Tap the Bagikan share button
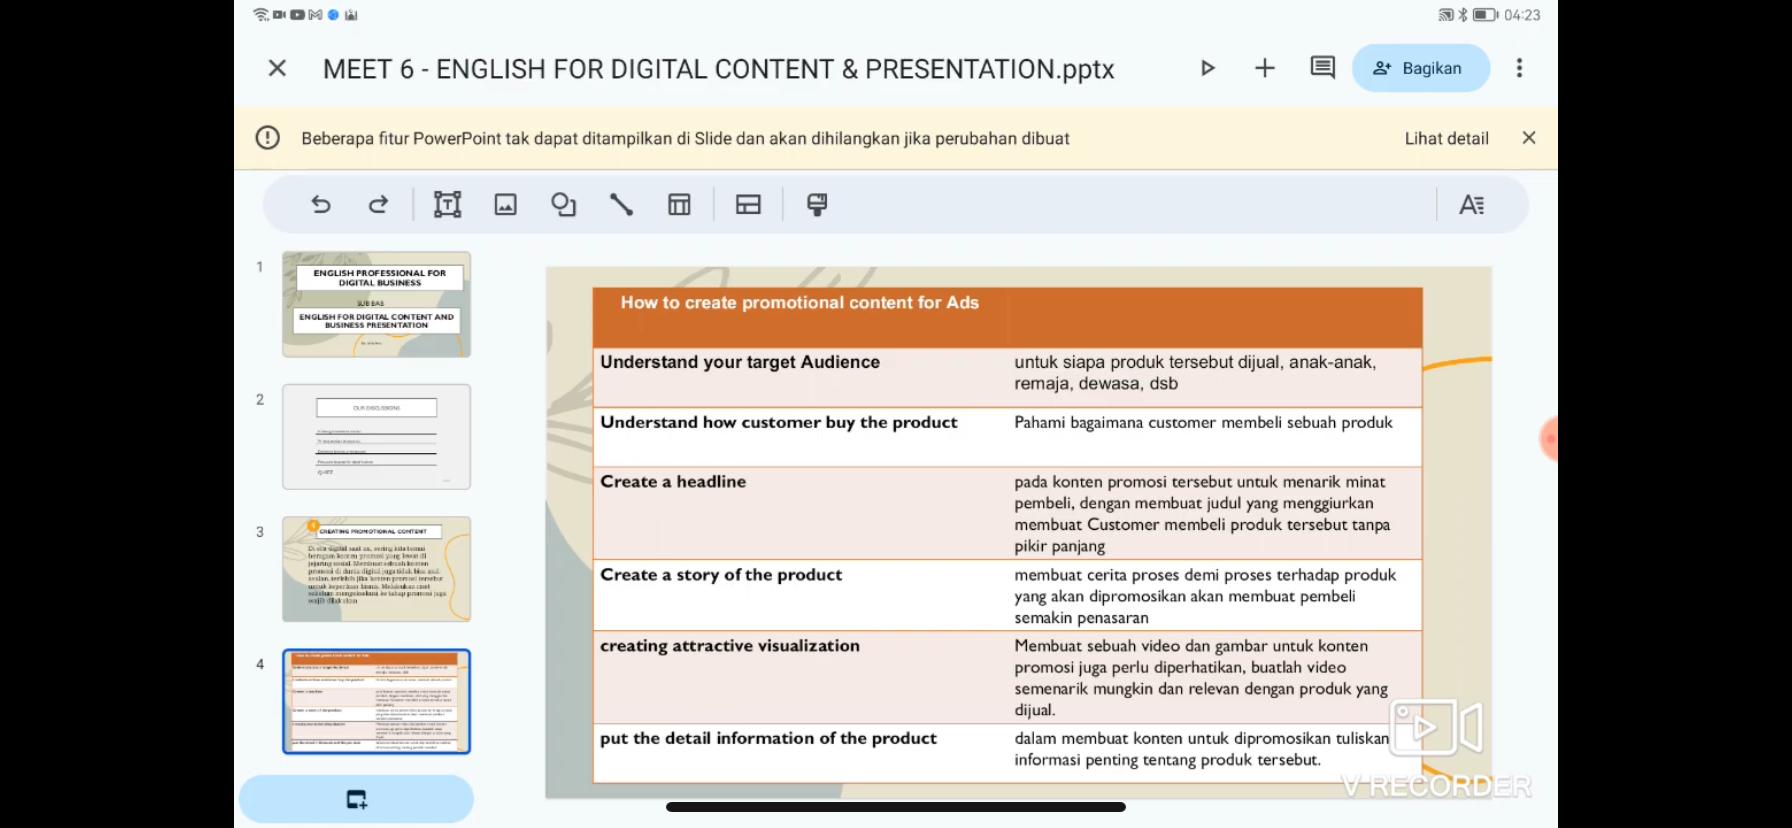The image size is (1792, 828). pyautogui.click(x=1421, y=68)
